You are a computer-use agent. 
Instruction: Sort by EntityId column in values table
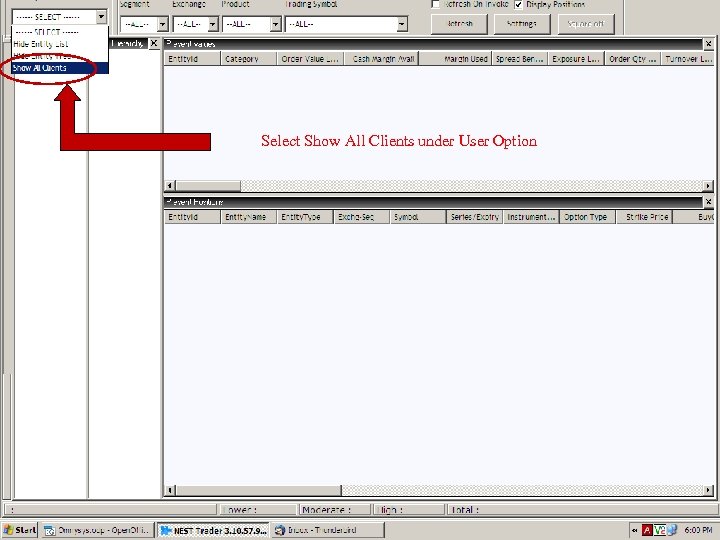192,59
